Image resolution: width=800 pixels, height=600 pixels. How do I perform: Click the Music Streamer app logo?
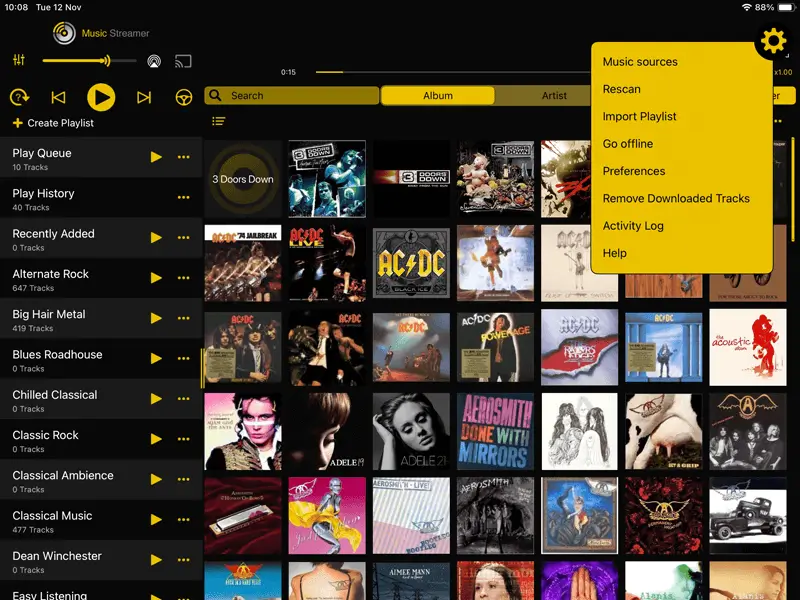click(x=64, y=33)
